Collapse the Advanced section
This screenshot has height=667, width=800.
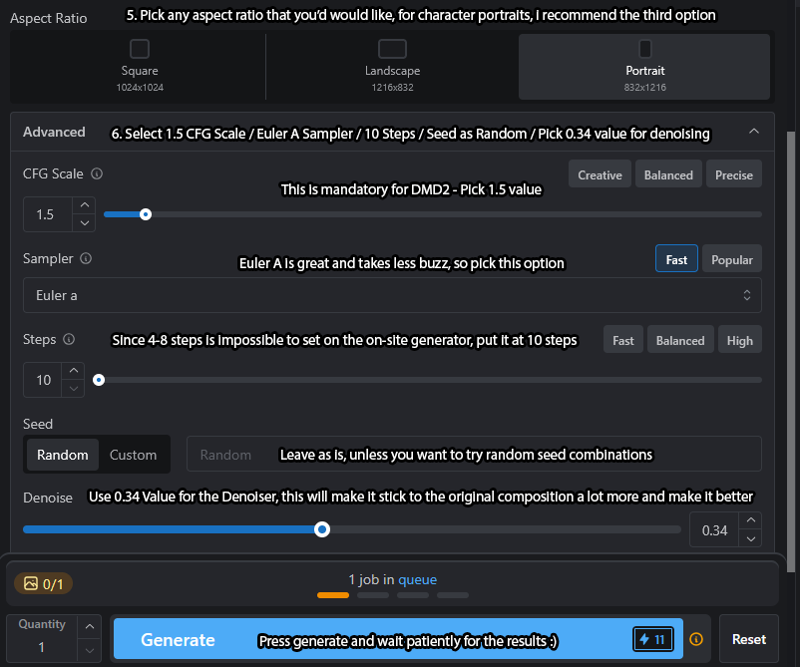[754, 132]
